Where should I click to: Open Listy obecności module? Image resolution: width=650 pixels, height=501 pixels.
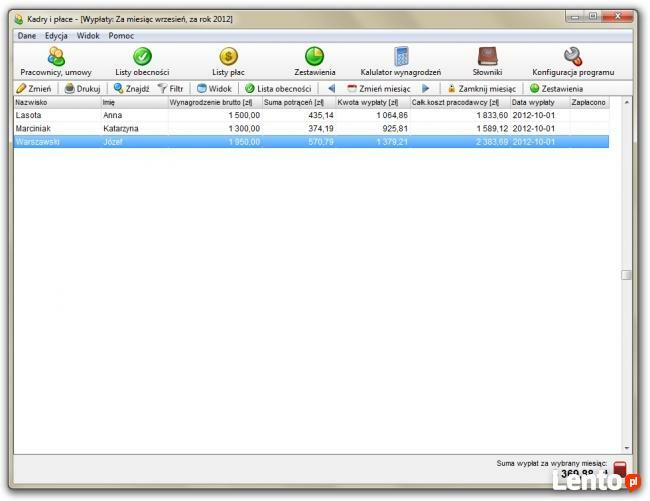click(x=142, y=62)
